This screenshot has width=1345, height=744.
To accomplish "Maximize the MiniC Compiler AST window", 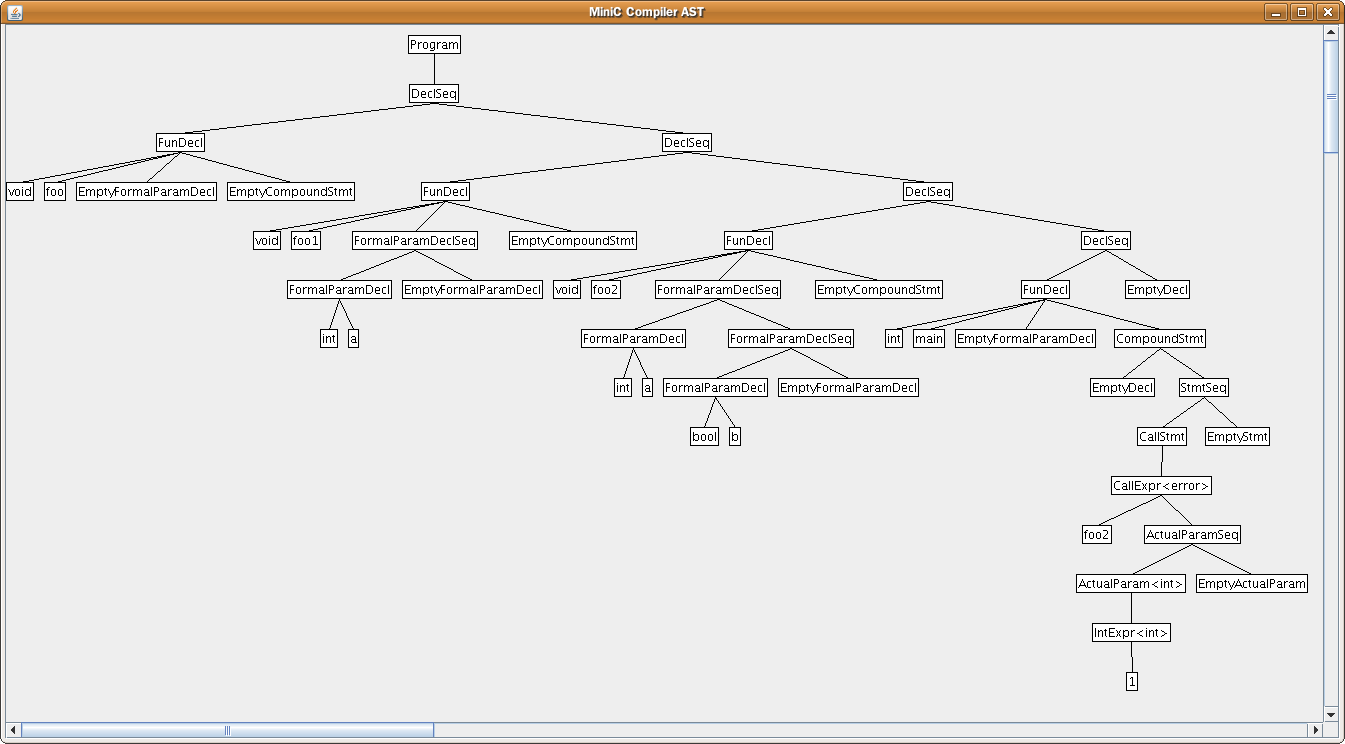I will pyautogui.click(x=1301, y=12).
